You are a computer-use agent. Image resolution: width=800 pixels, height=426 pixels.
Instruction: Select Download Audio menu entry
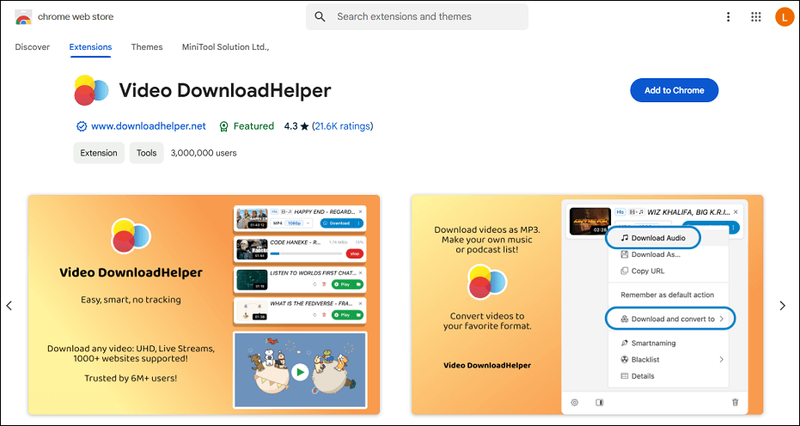coord(653,238)
